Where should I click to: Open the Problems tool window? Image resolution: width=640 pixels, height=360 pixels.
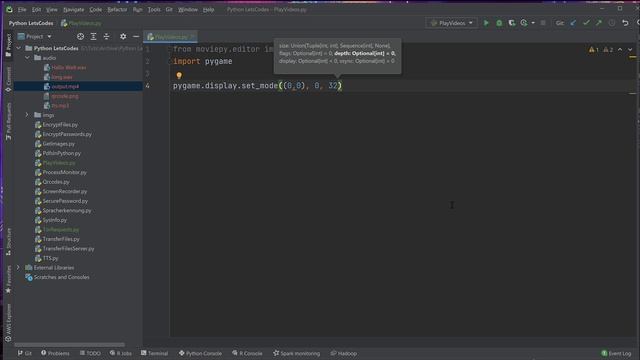click(55, 353)
